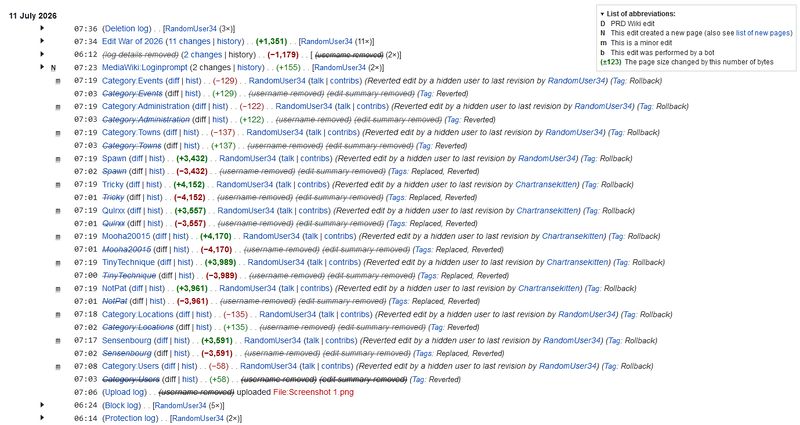Image resolution: width=800 pixels, height=425 pixels.
Task: Open hist for Sensenbourg 07:17 row
Action: (181, 340)
